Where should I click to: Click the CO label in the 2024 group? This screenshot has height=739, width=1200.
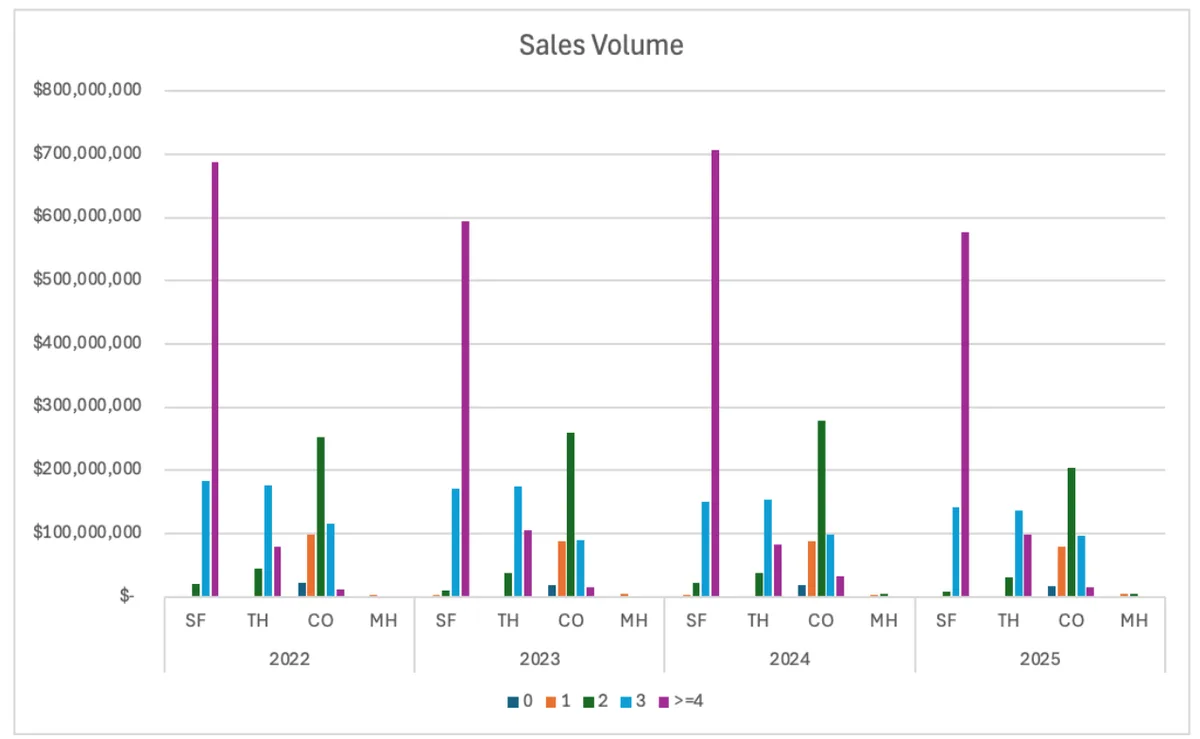point(821,621)
